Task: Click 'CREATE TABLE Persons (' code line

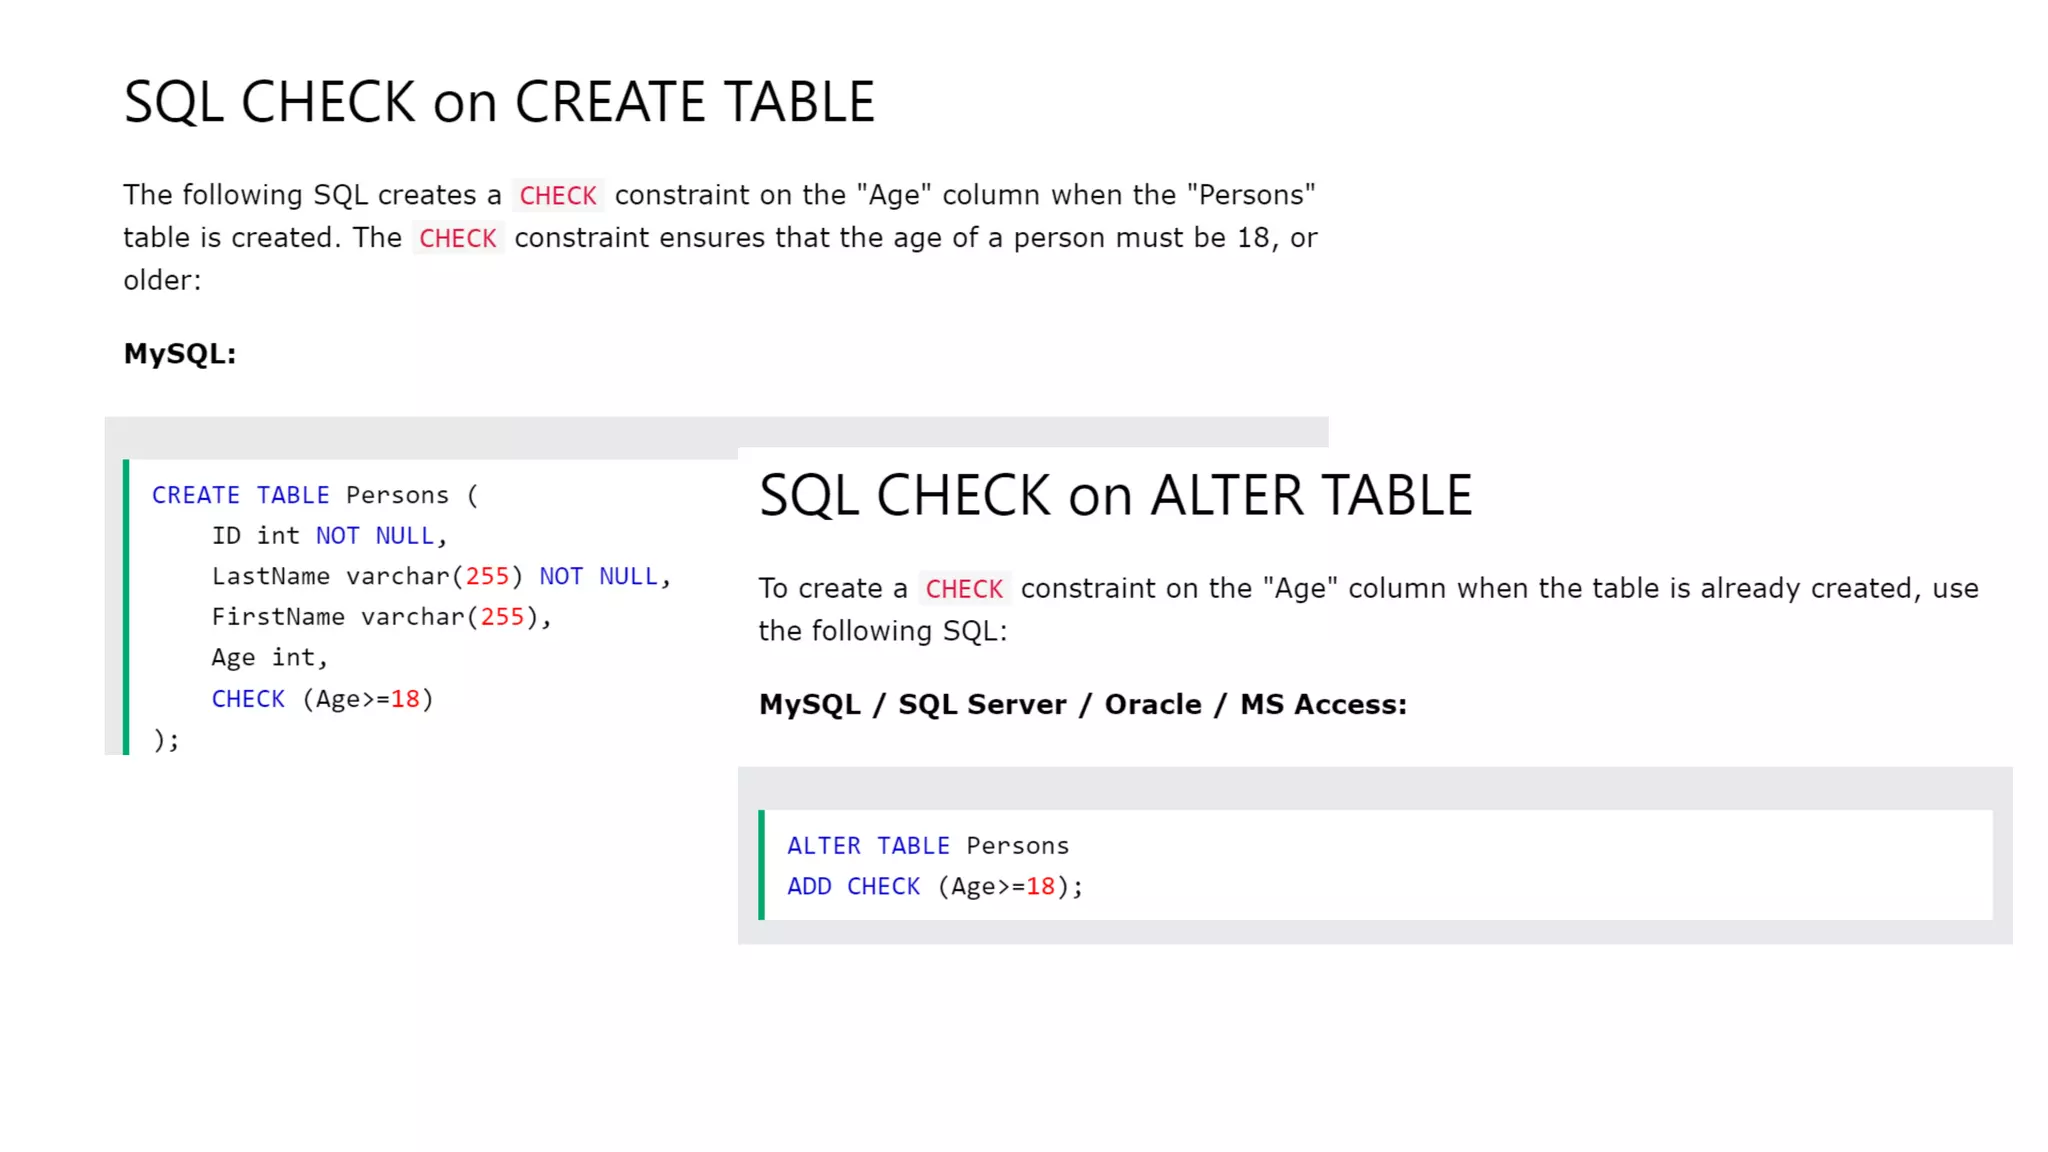Action: click(315, 495)
